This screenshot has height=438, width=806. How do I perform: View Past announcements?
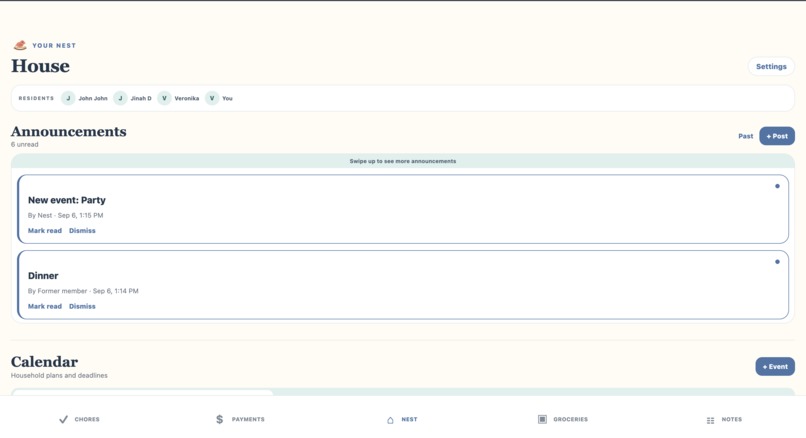(x=745, y=136)
